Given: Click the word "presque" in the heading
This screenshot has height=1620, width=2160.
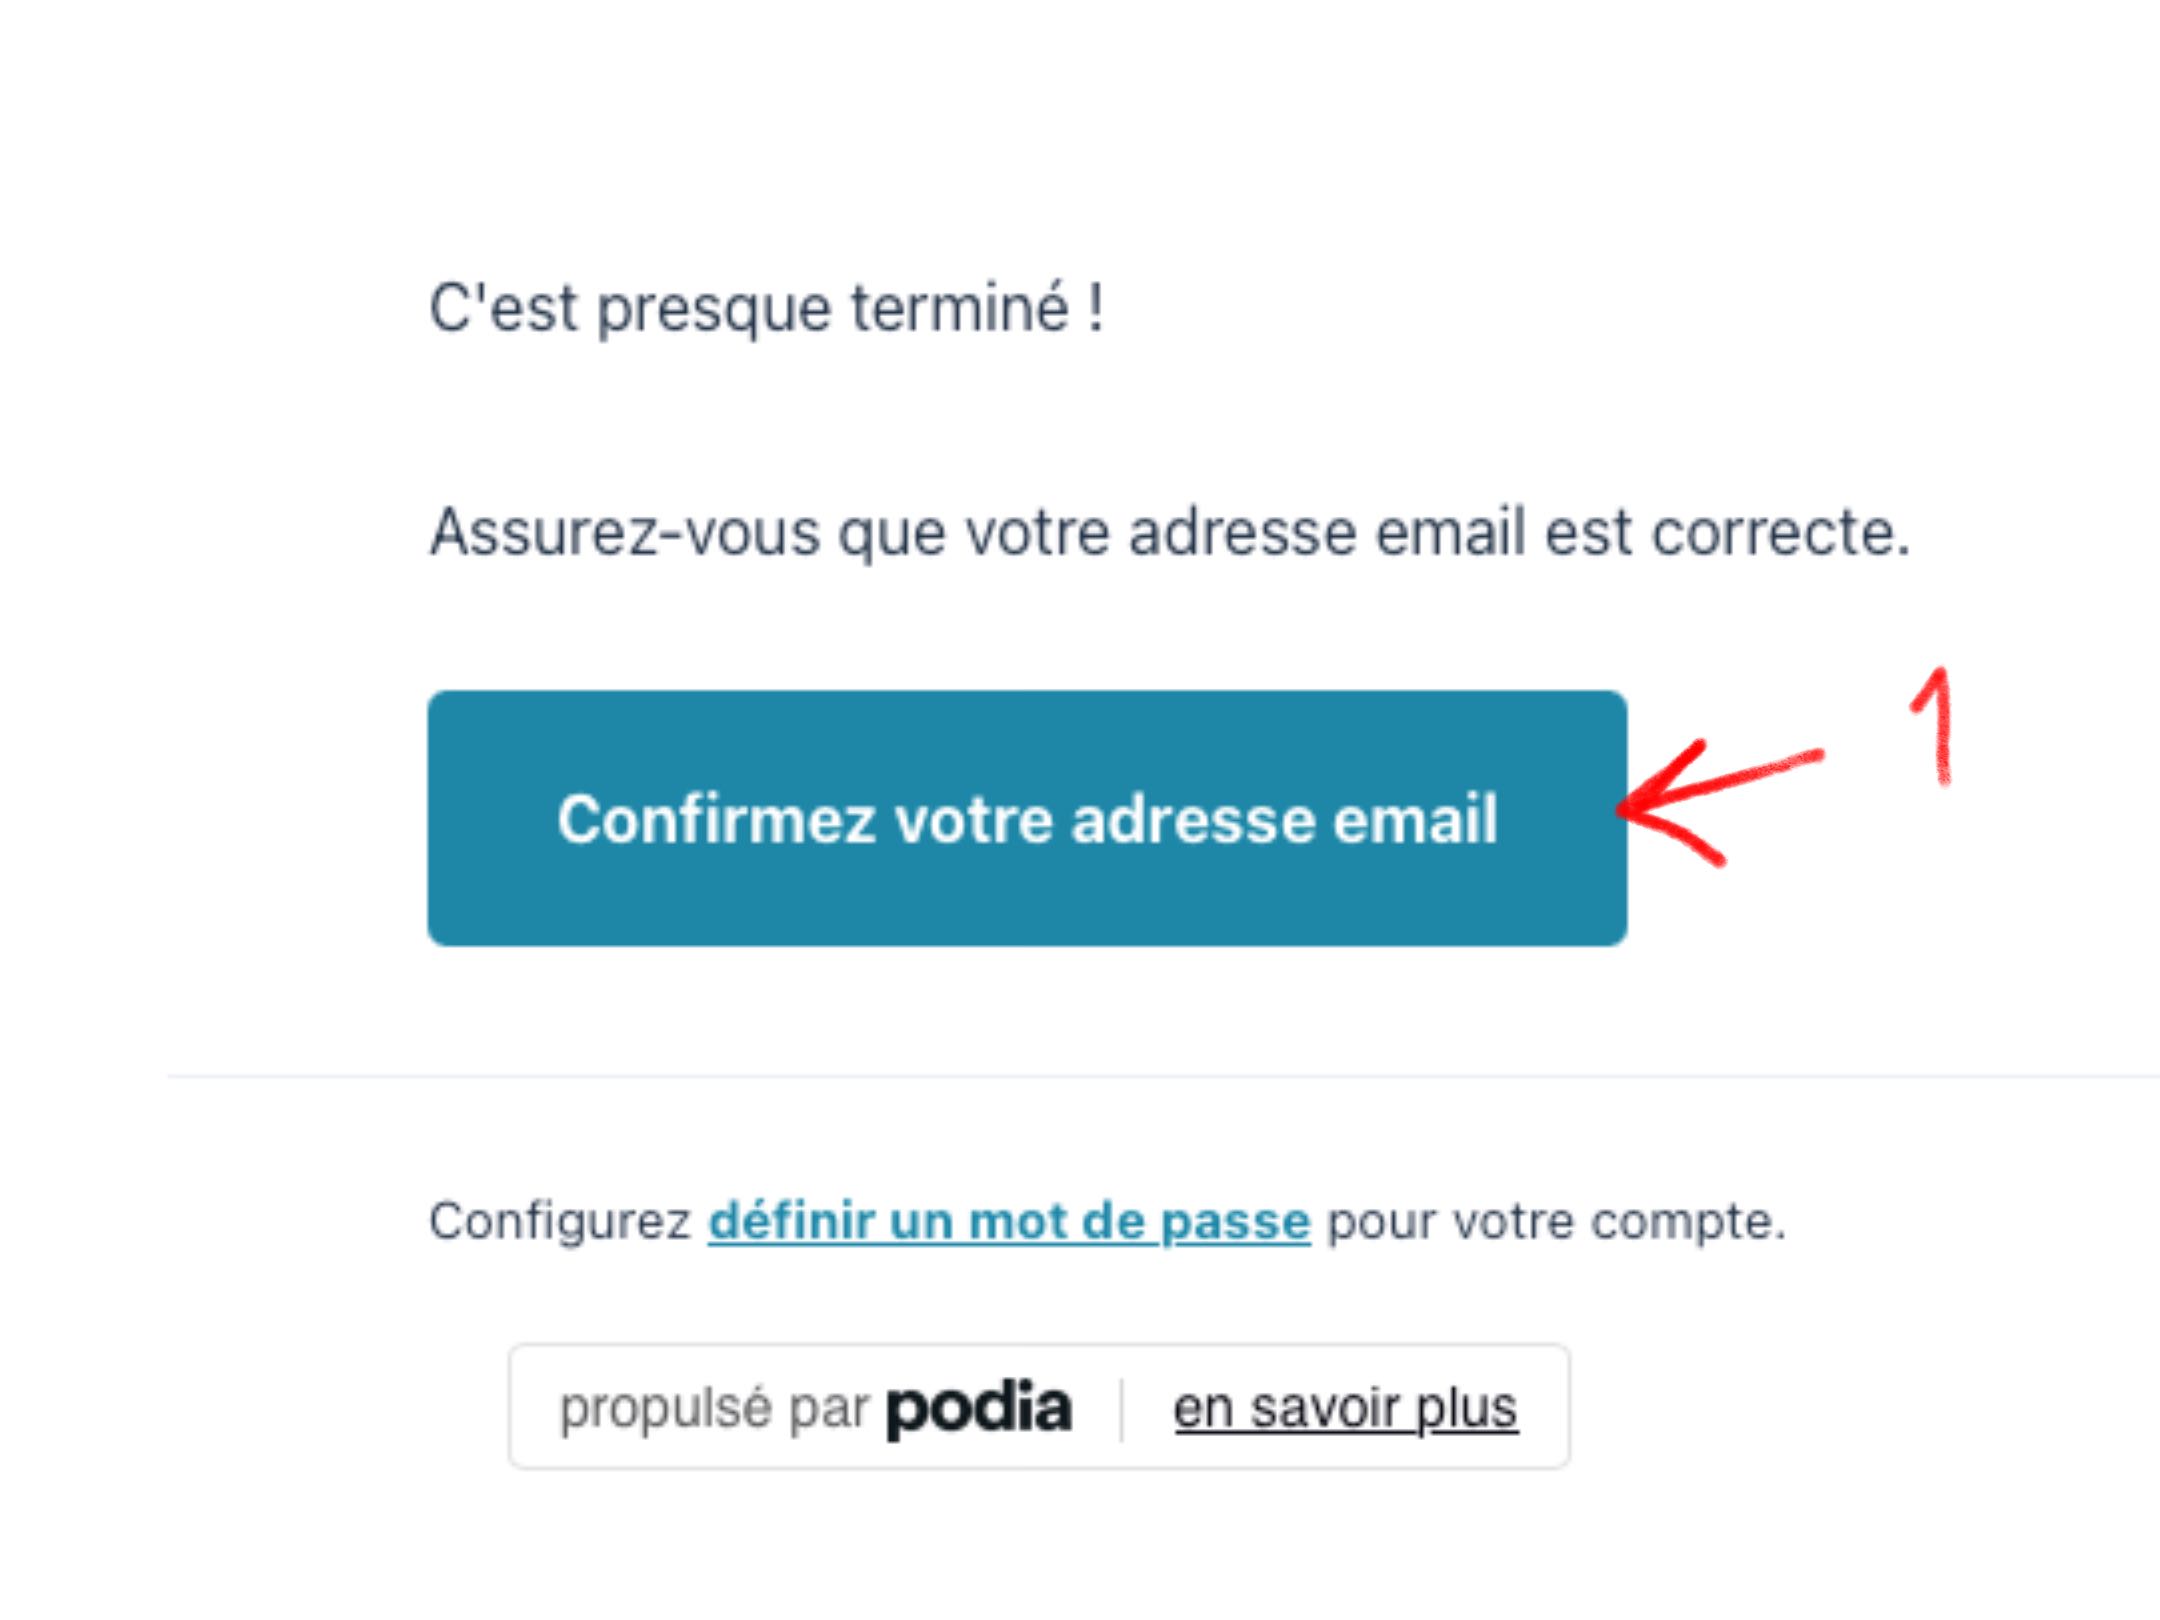Looking at the screenshot, I should coord(714,309).
